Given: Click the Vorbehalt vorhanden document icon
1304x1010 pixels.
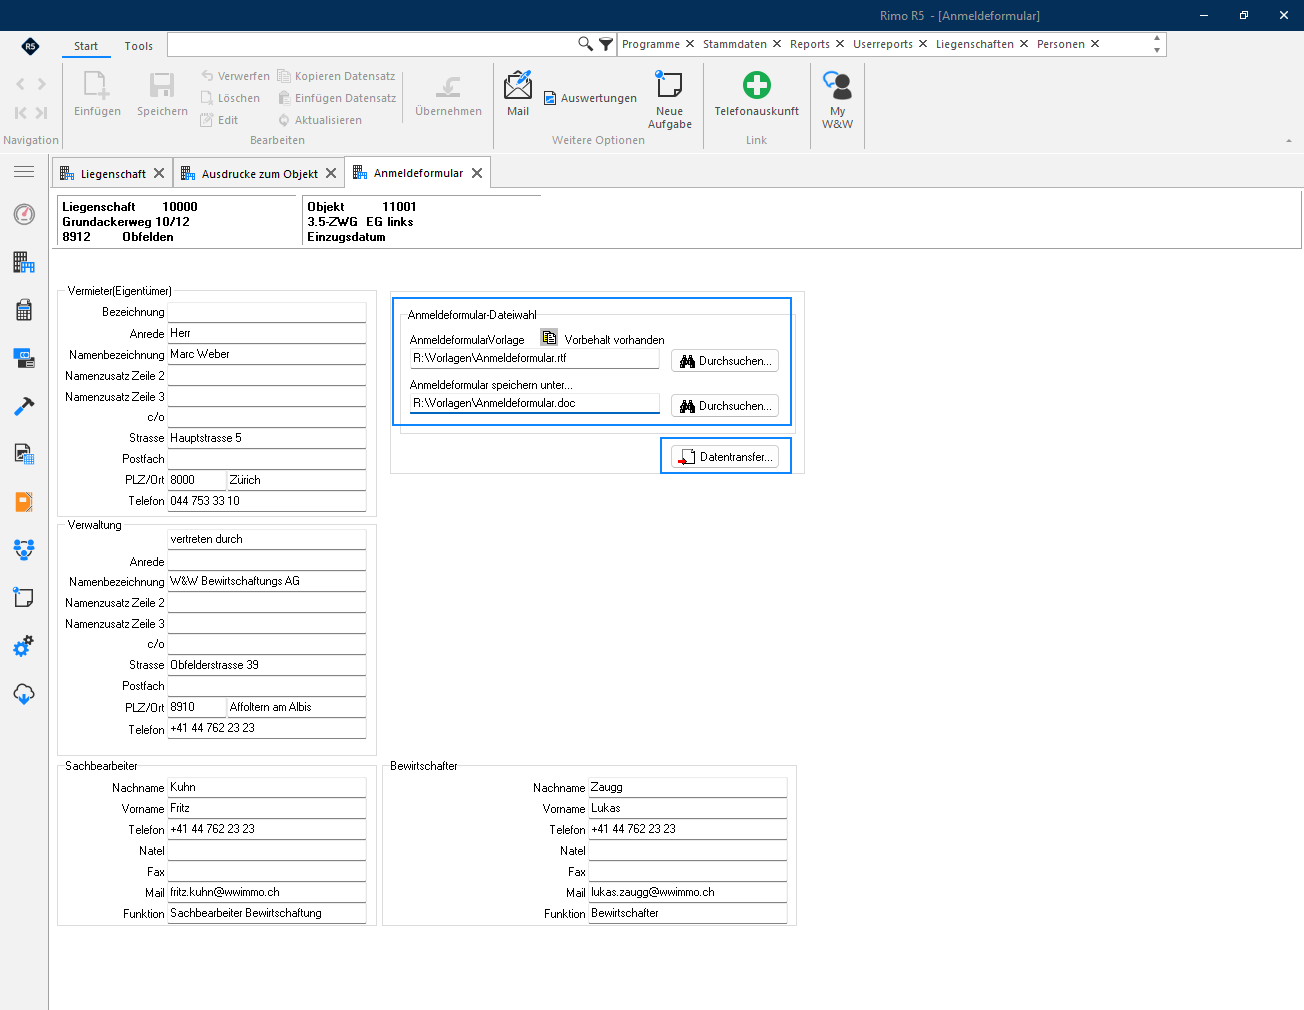Looking at the screenshot, I should (x=549, y=338).
